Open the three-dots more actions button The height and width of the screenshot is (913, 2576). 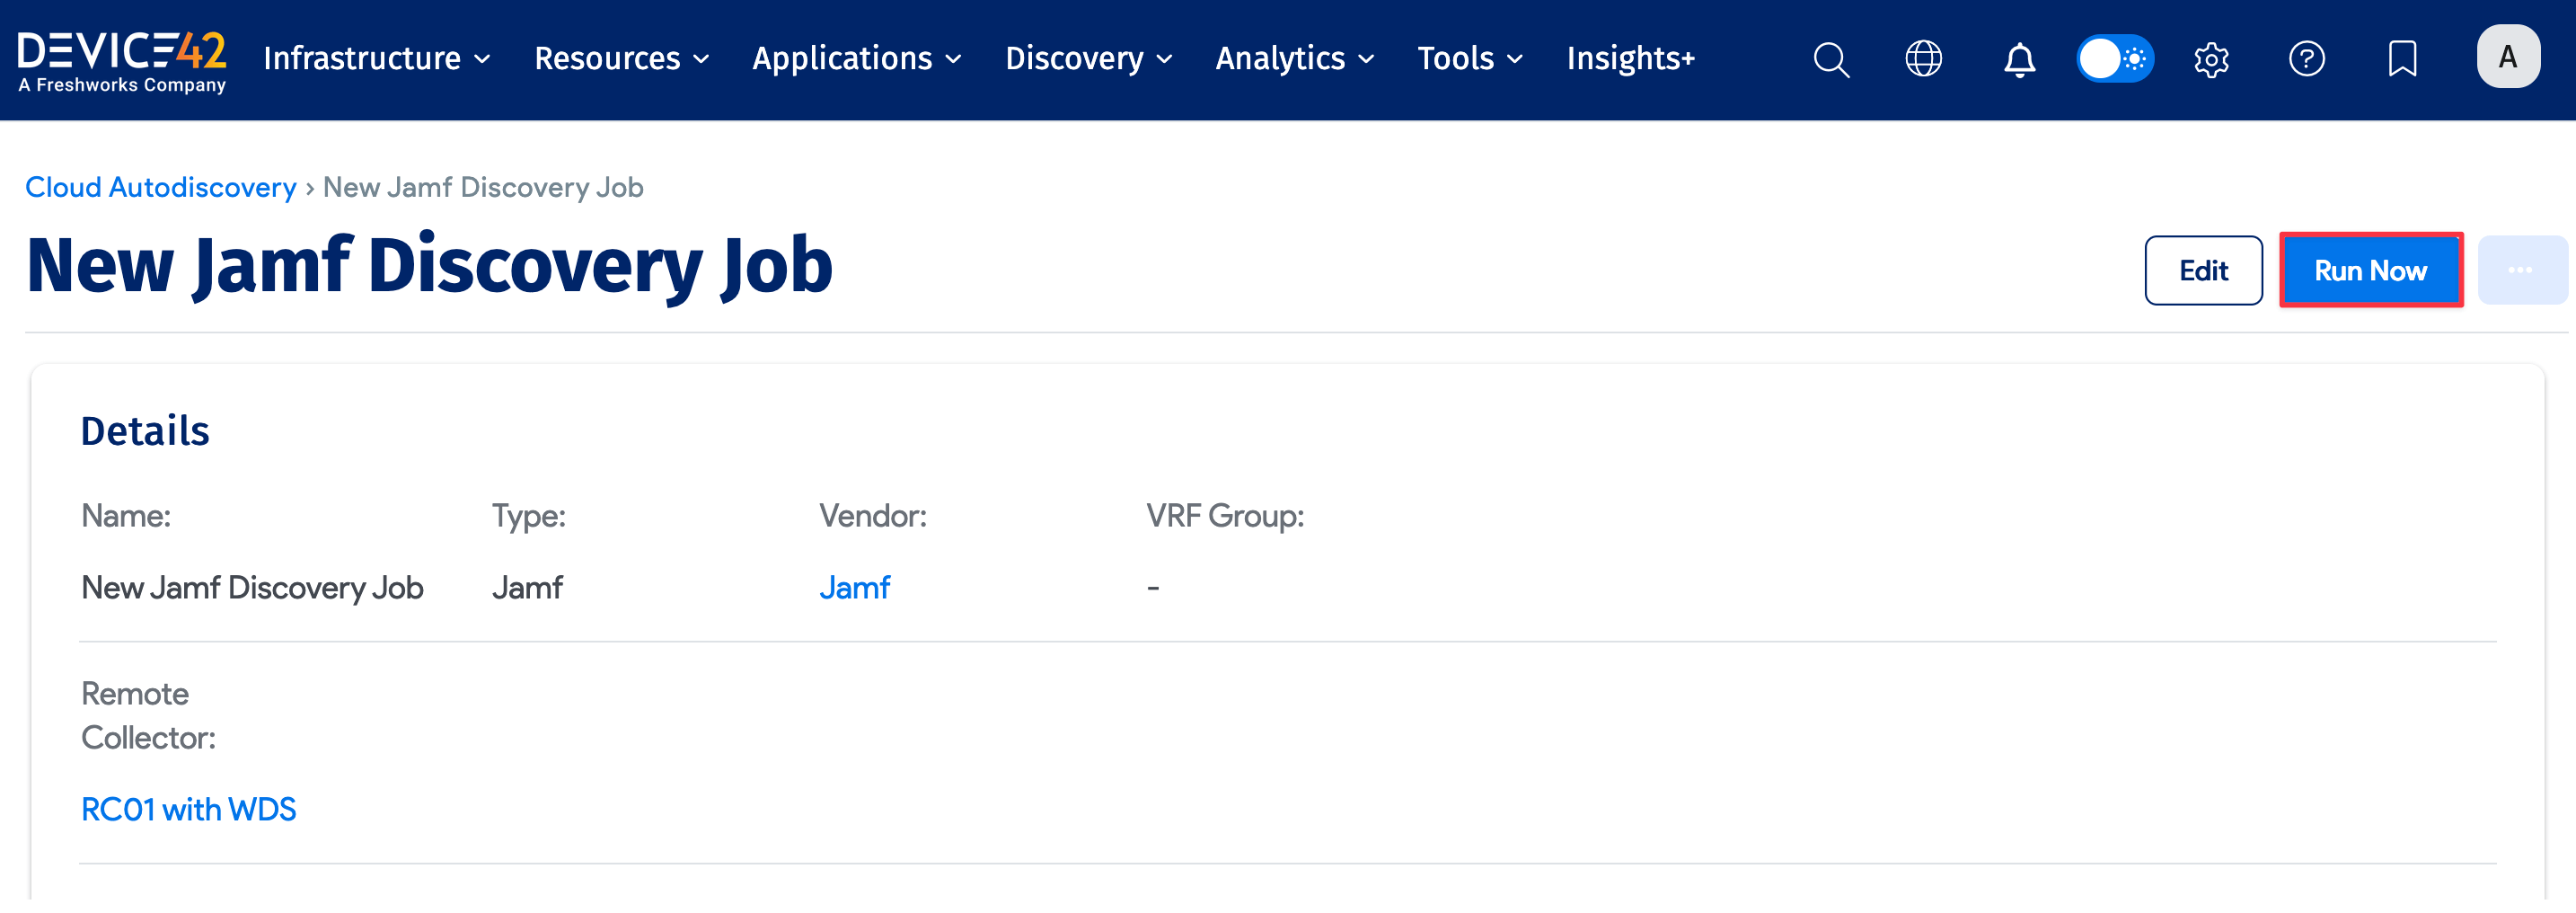click(x=2520, y=271)
